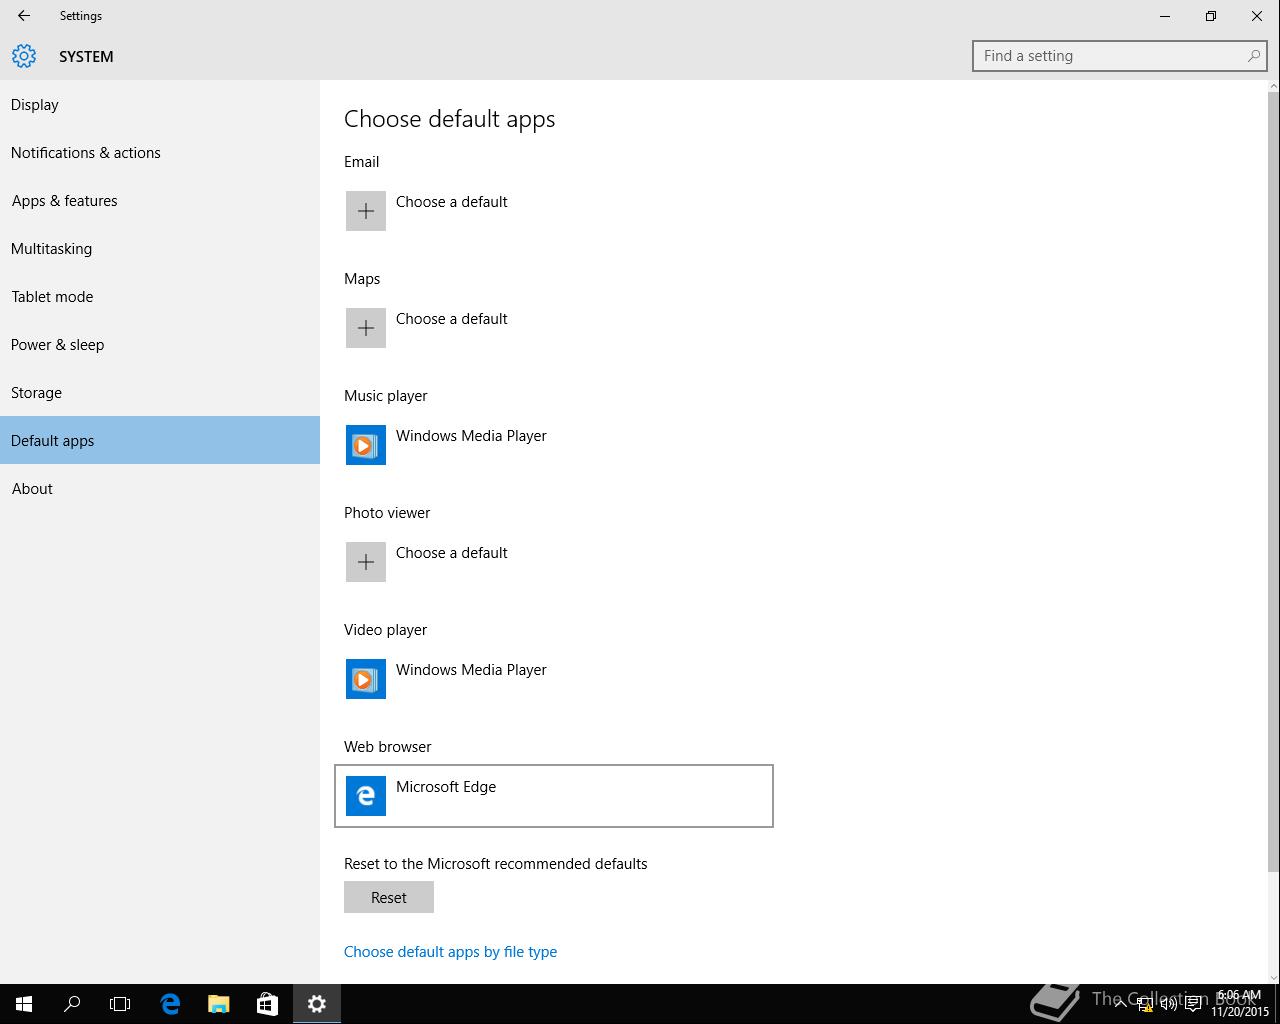
Task: Click the Reset button
Action: [x=389, y=897]
